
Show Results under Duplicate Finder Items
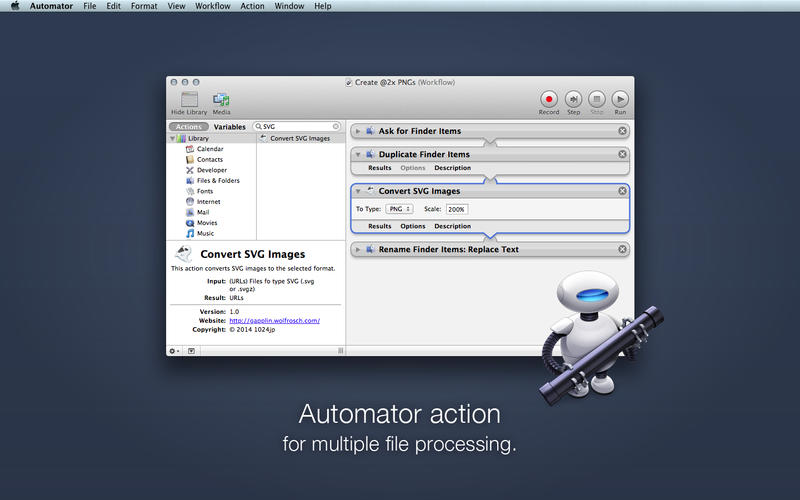tap(380, 168)
